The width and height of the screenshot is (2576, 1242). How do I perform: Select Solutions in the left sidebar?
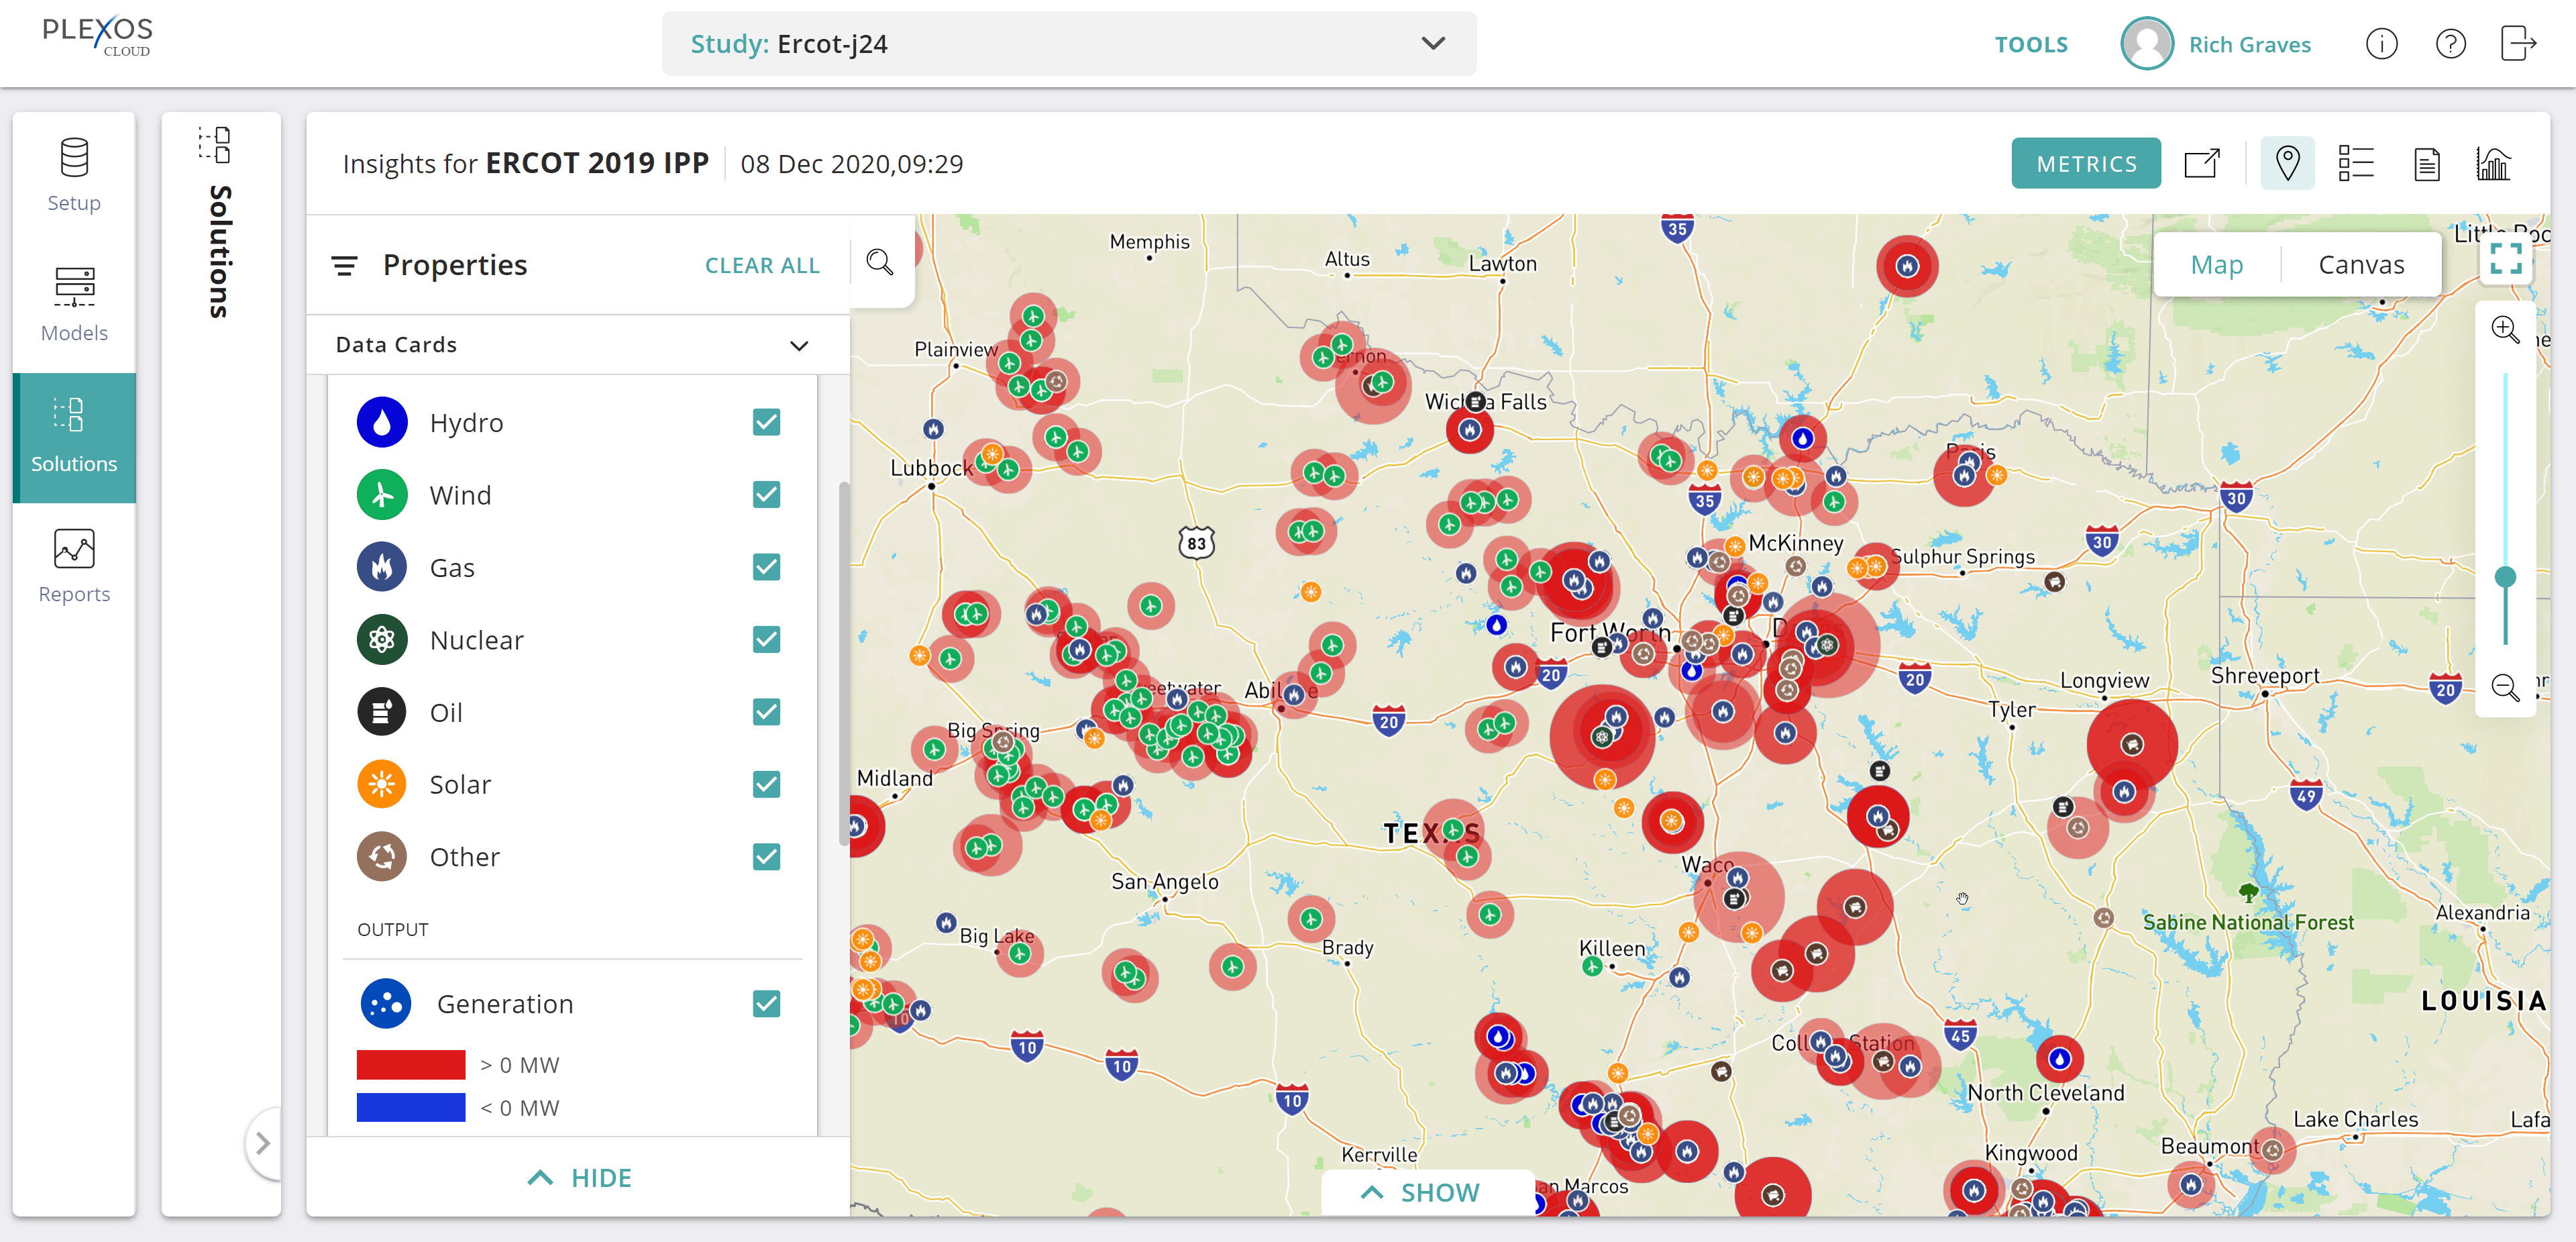(x=74, y=437)
